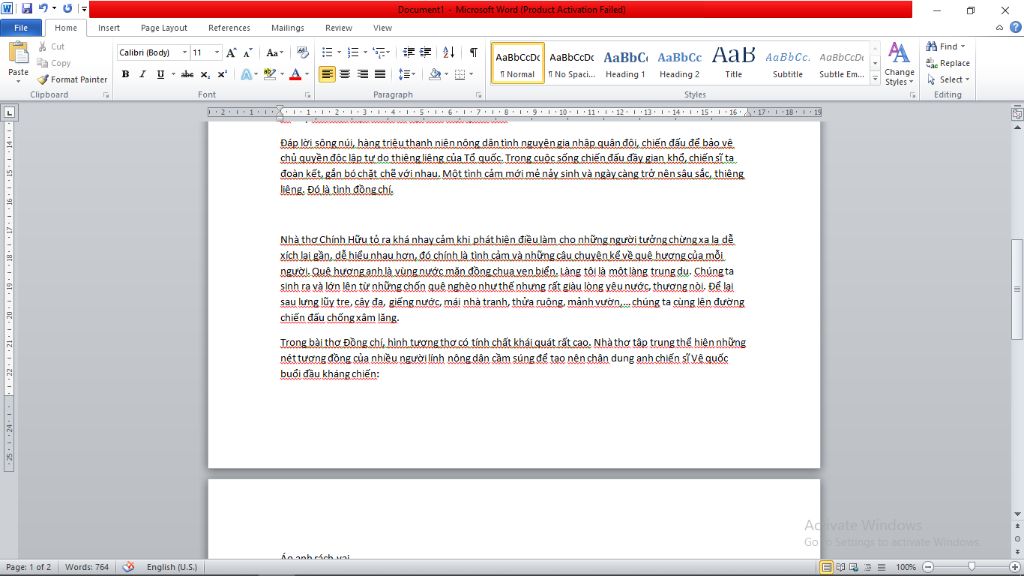Switch to the Review tab
This screenshot has width=1024, height=576.
coord(338,28)
